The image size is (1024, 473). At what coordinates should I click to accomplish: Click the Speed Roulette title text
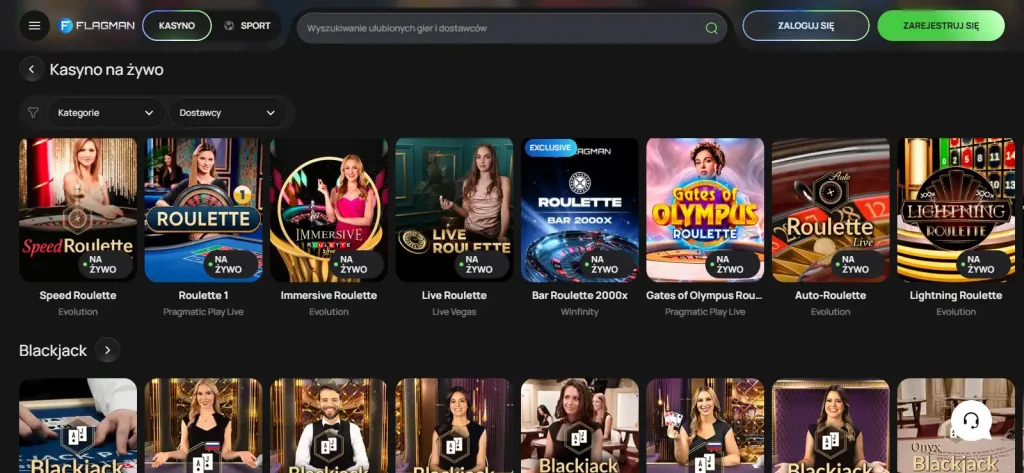(x=78, y=295)
